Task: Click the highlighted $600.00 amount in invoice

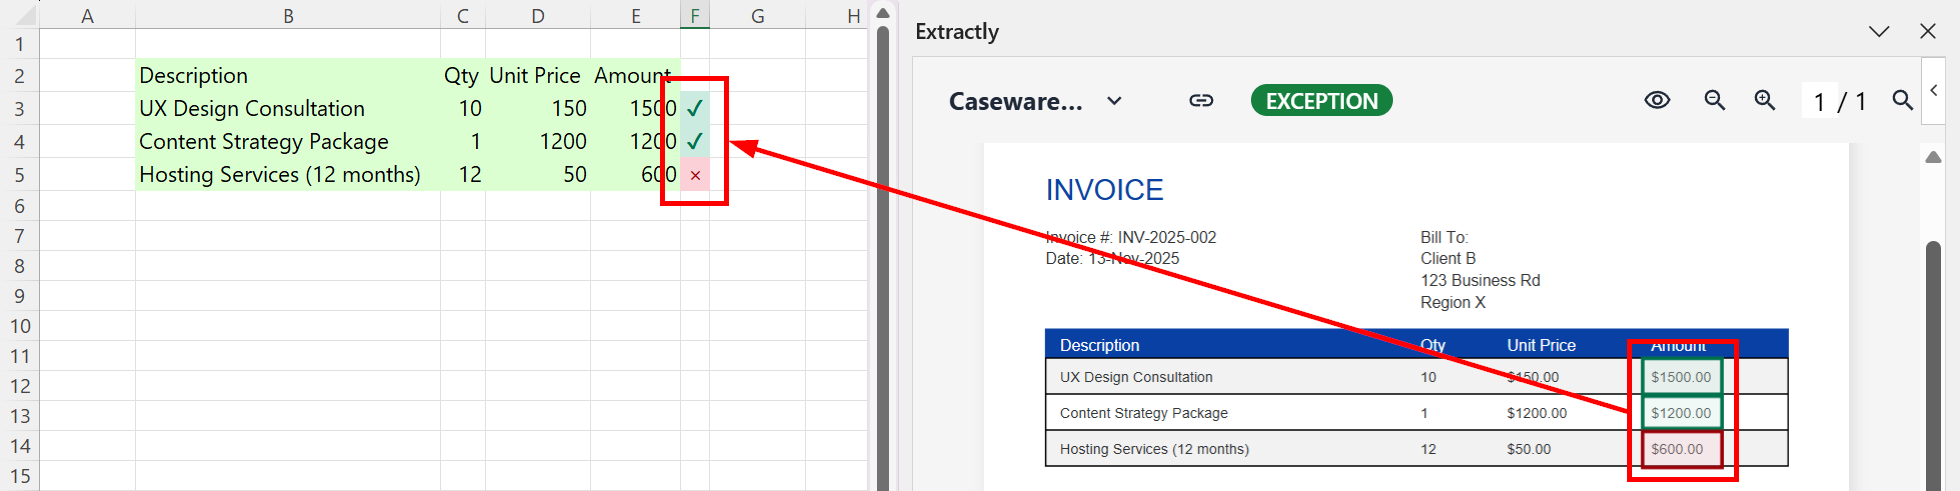Action: point(1680,449)
